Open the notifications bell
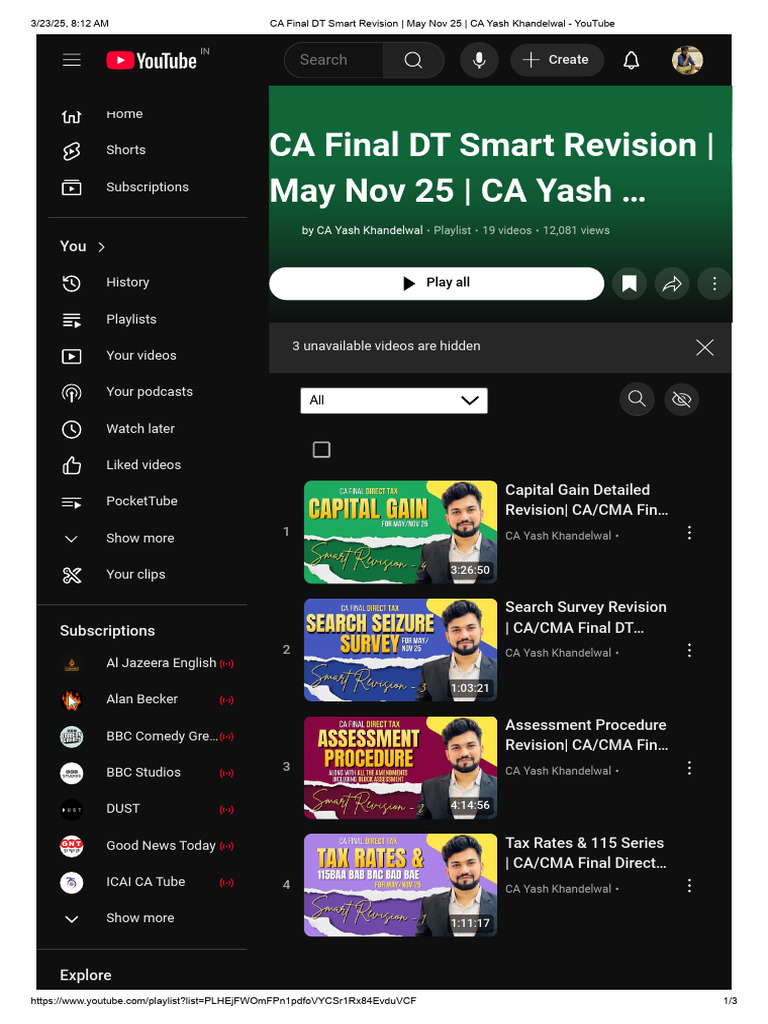The image size is (768, 1024). click(x=631, y=60)
